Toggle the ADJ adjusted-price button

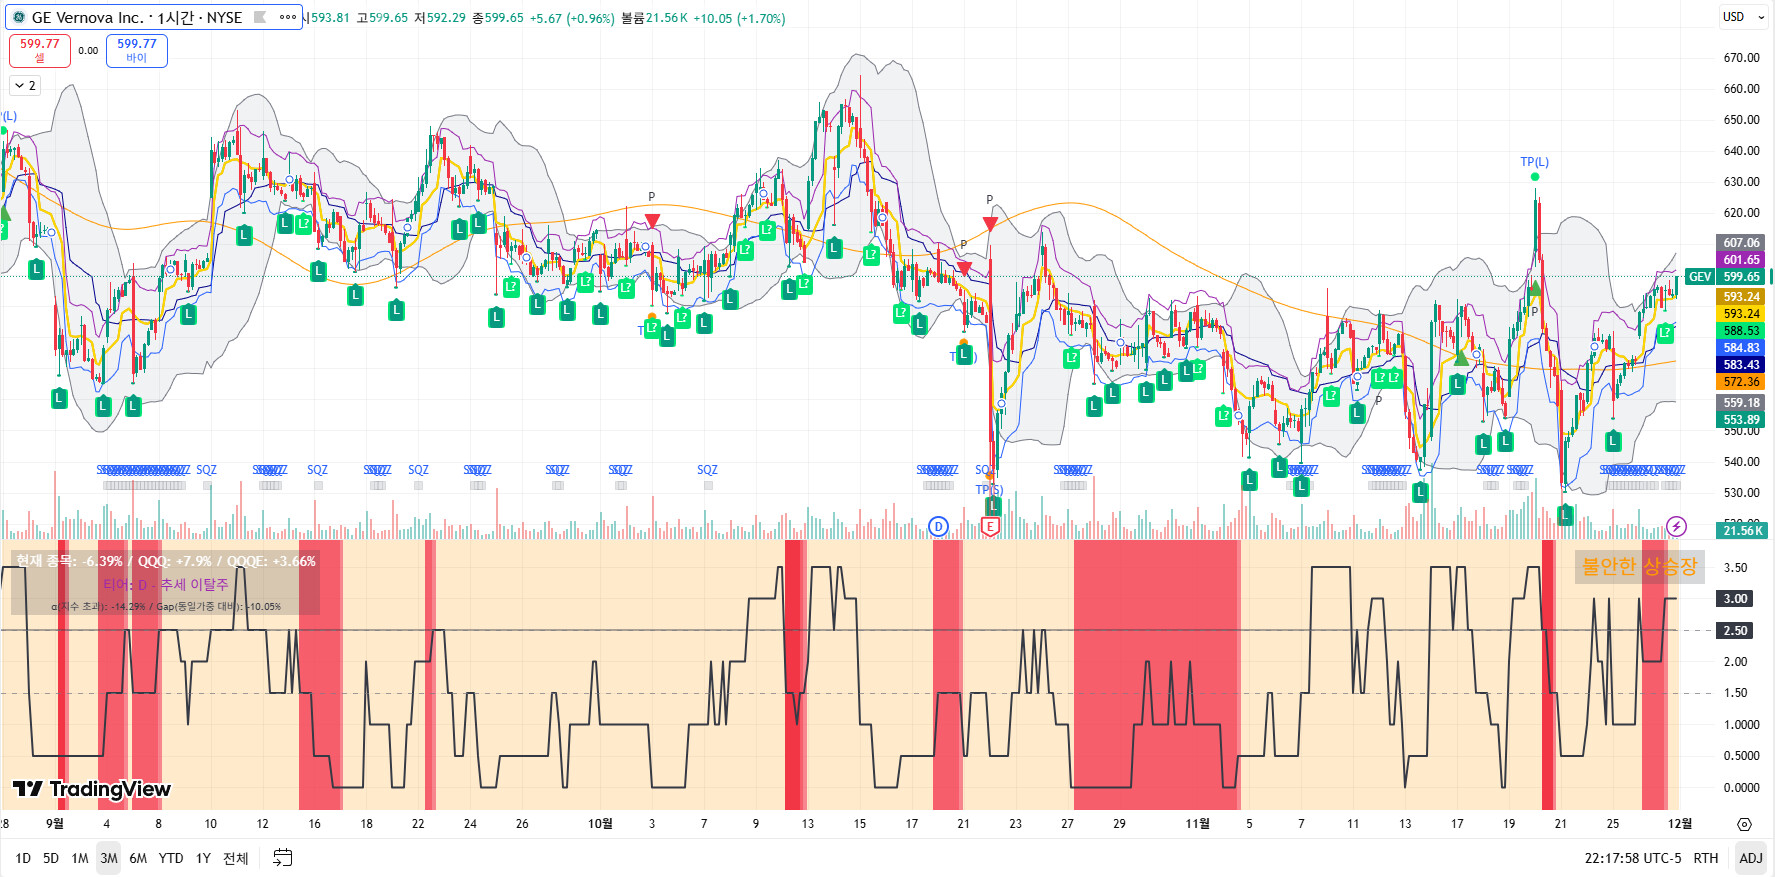(x=1751, y=858)
